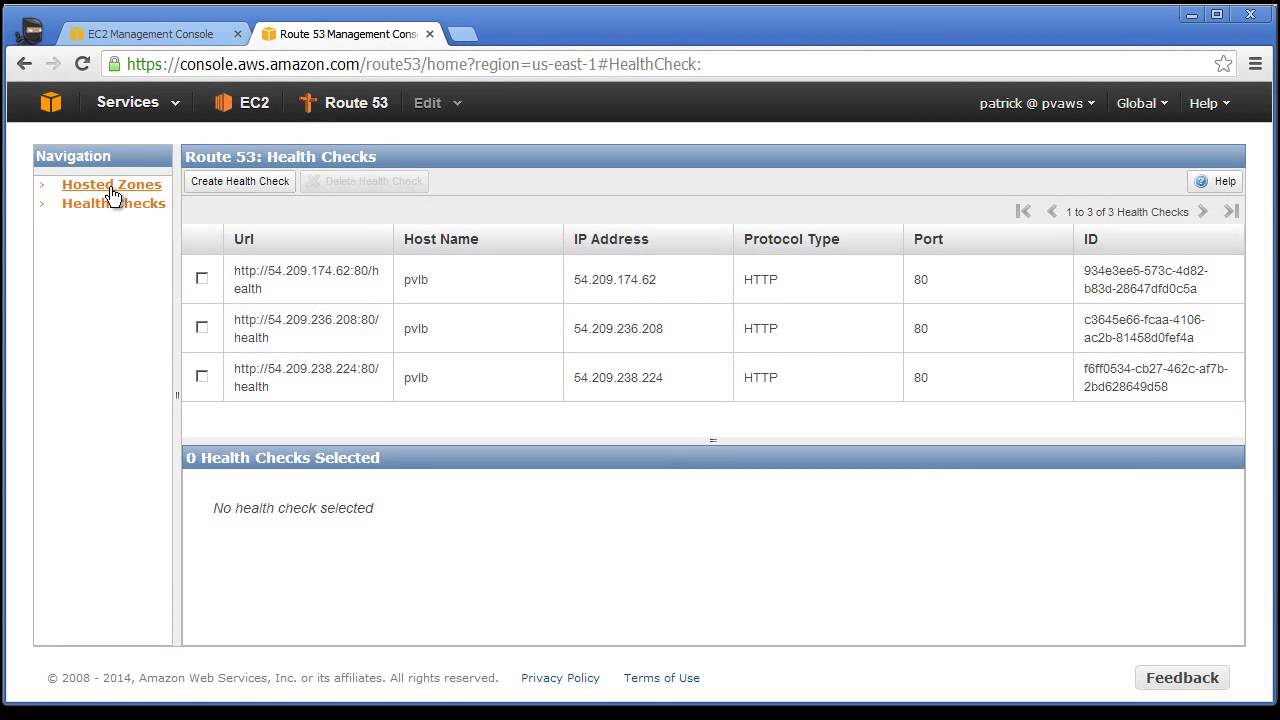
Task: Close the Route 53 Management Console tab
Action: tap(431, 33)
